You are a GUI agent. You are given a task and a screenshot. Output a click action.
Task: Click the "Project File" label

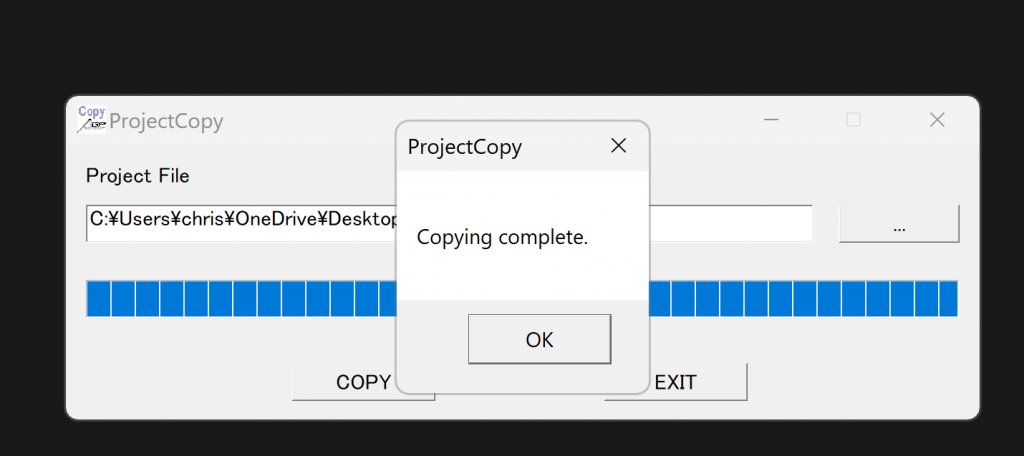point(138,176)
